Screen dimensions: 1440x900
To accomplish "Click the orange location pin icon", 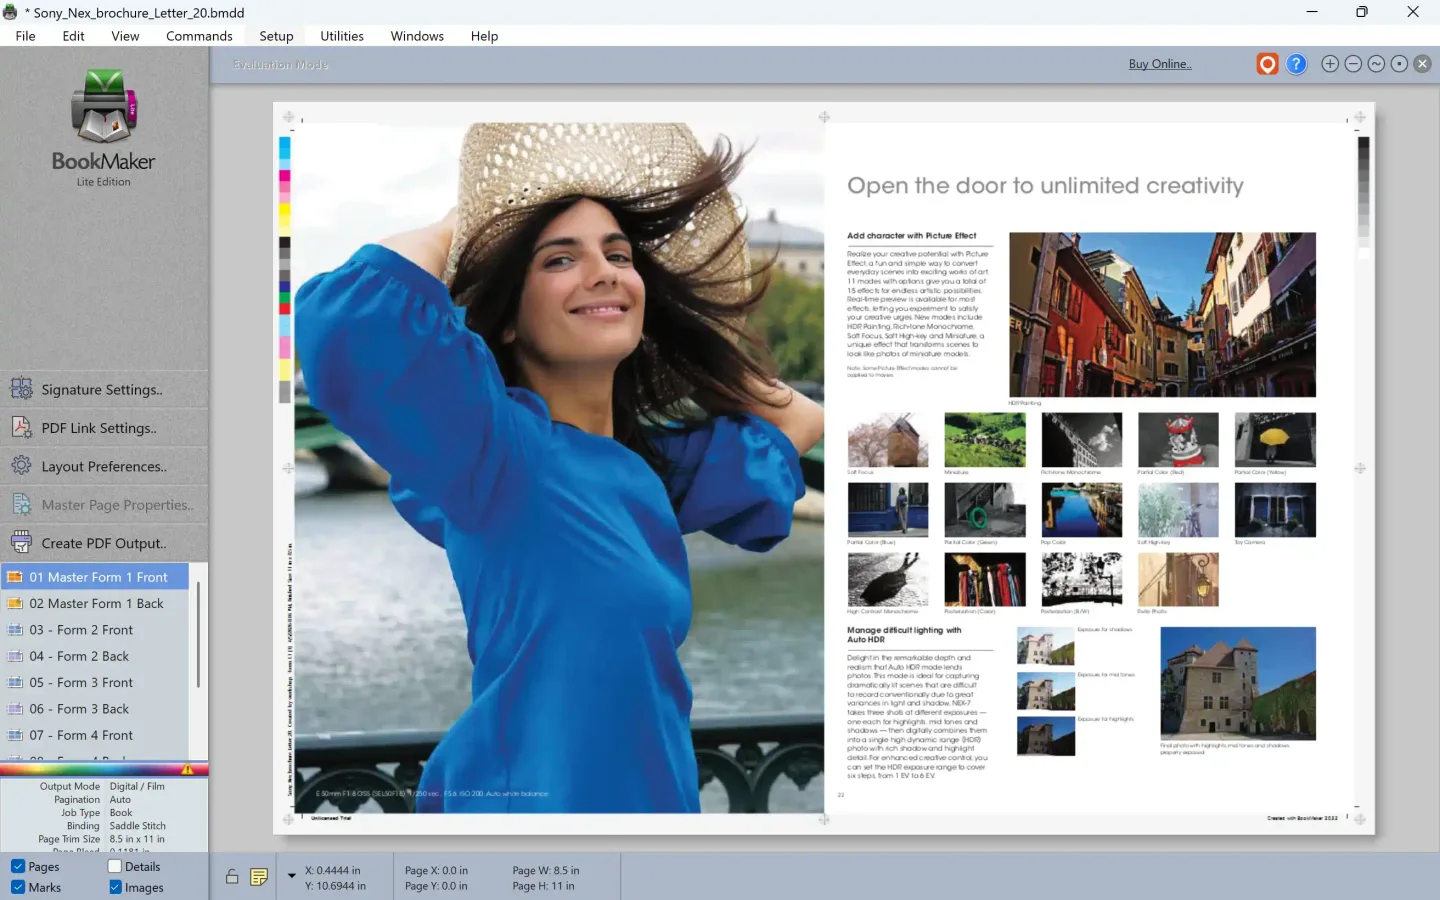I will pyautogui.click(x=1267, y=64).
